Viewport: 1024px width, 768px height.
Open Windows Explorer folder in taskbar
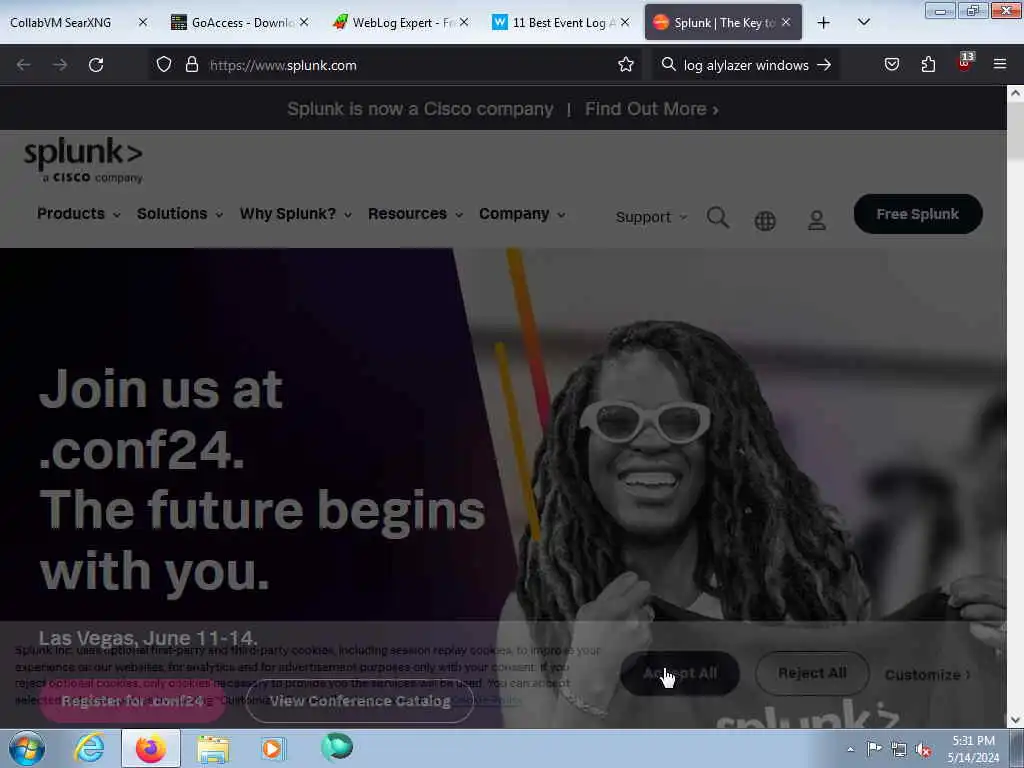click(213, 749)
